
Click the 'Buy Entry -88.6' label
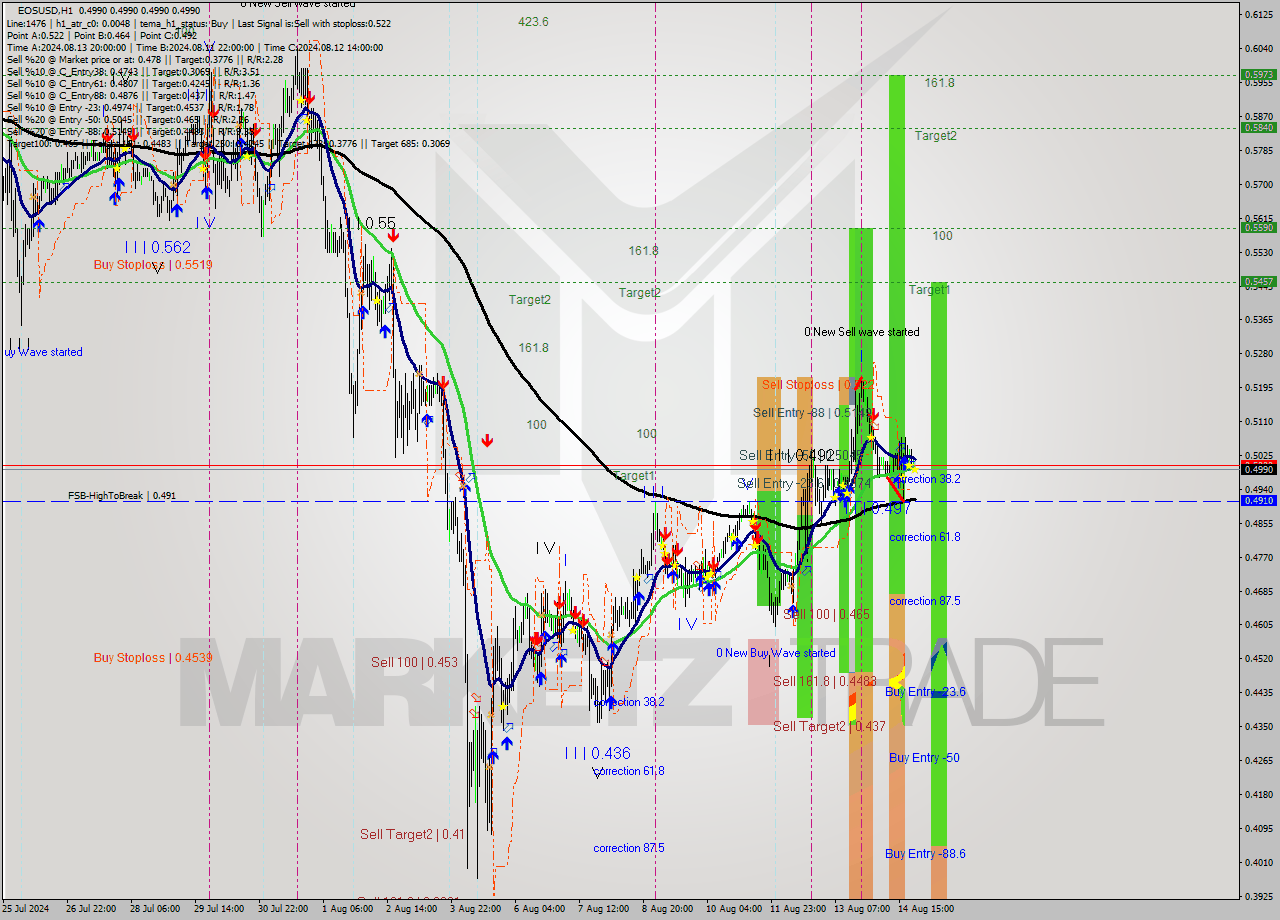925,854
